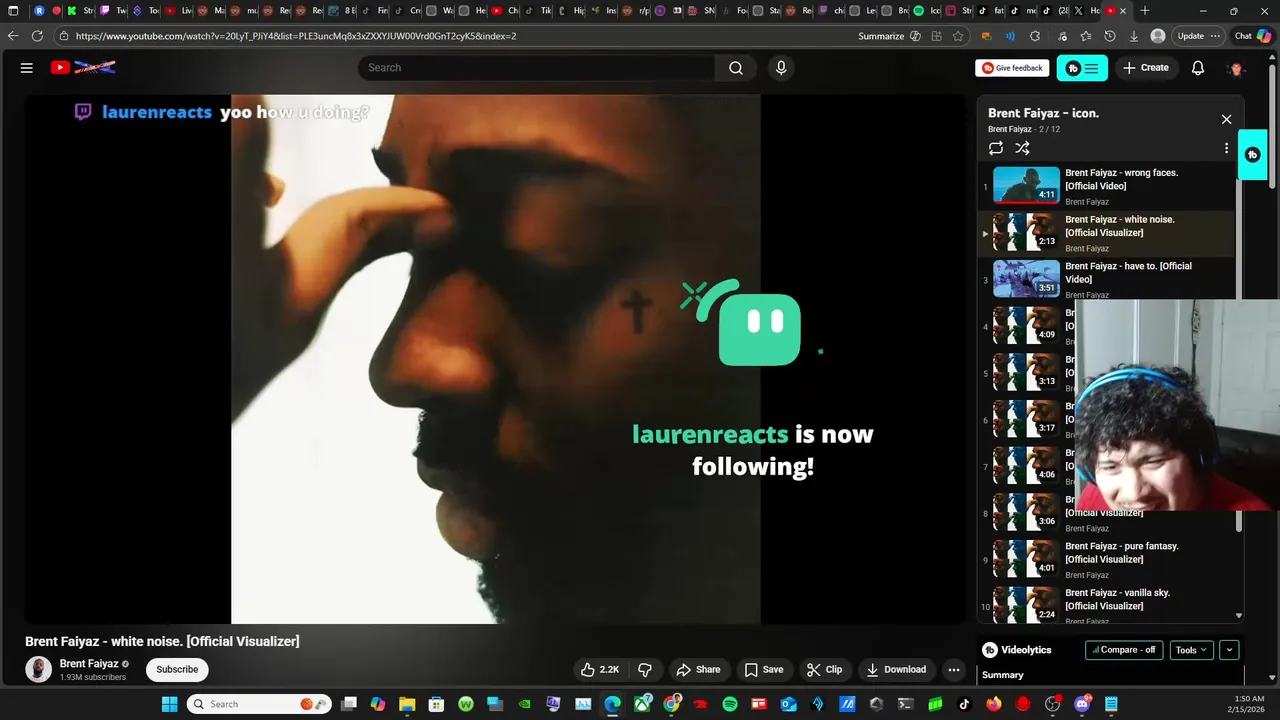Open the YouTube notifications bell
1280x720 pixels.
1198,68
